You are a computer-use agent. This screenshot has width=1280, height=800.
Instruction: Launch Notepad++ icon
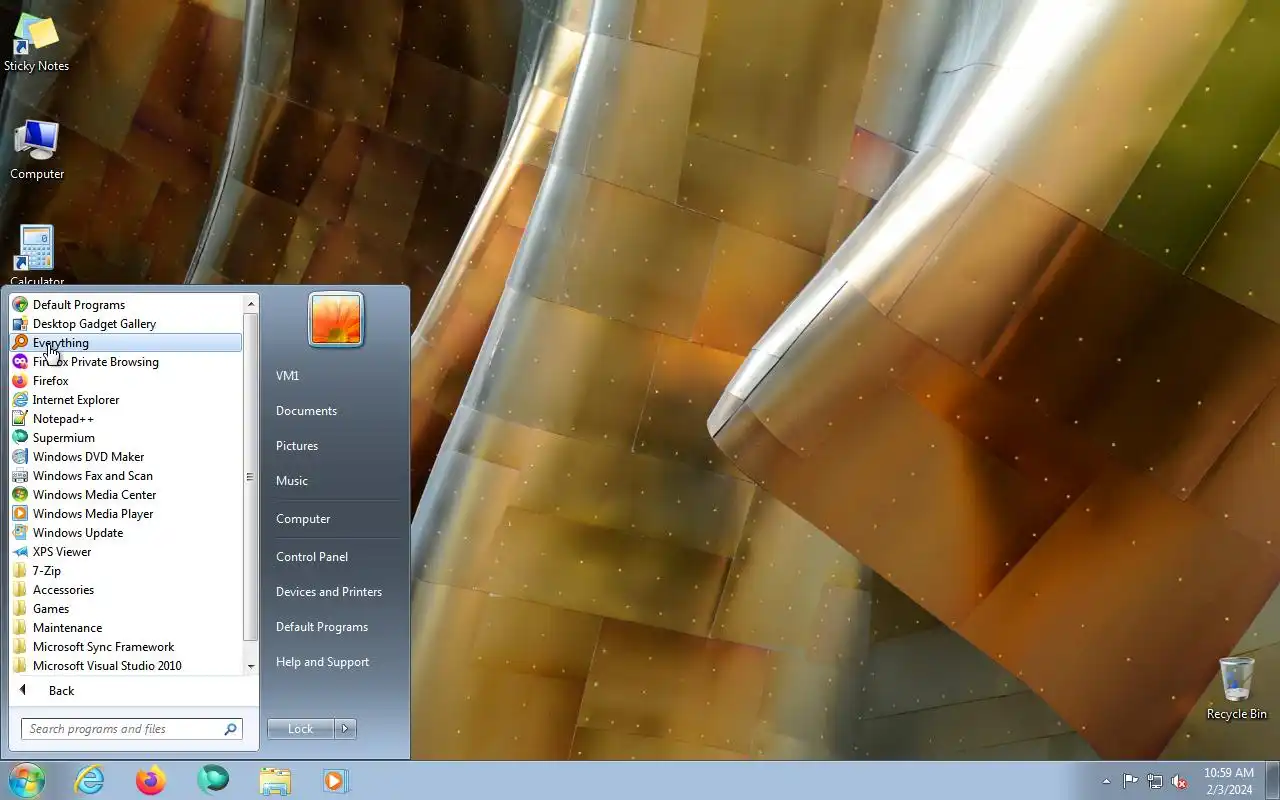pos(20,419)
